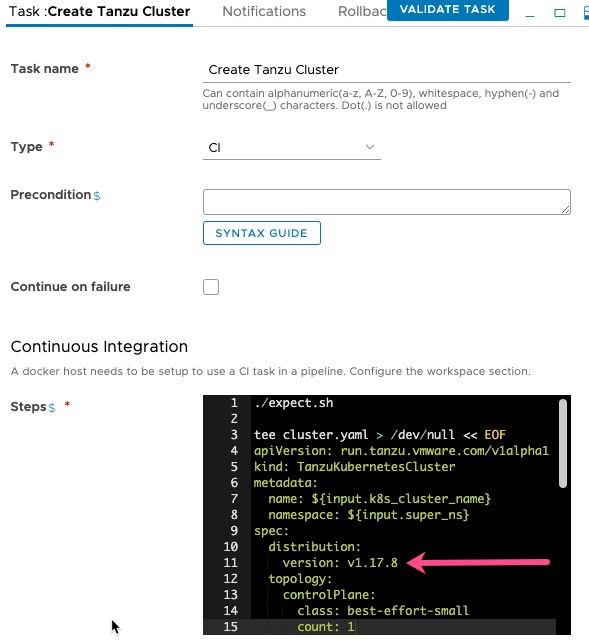Click the VALIDATE TASK button
This screenshot has width=589, height=642.
point(448,9)
